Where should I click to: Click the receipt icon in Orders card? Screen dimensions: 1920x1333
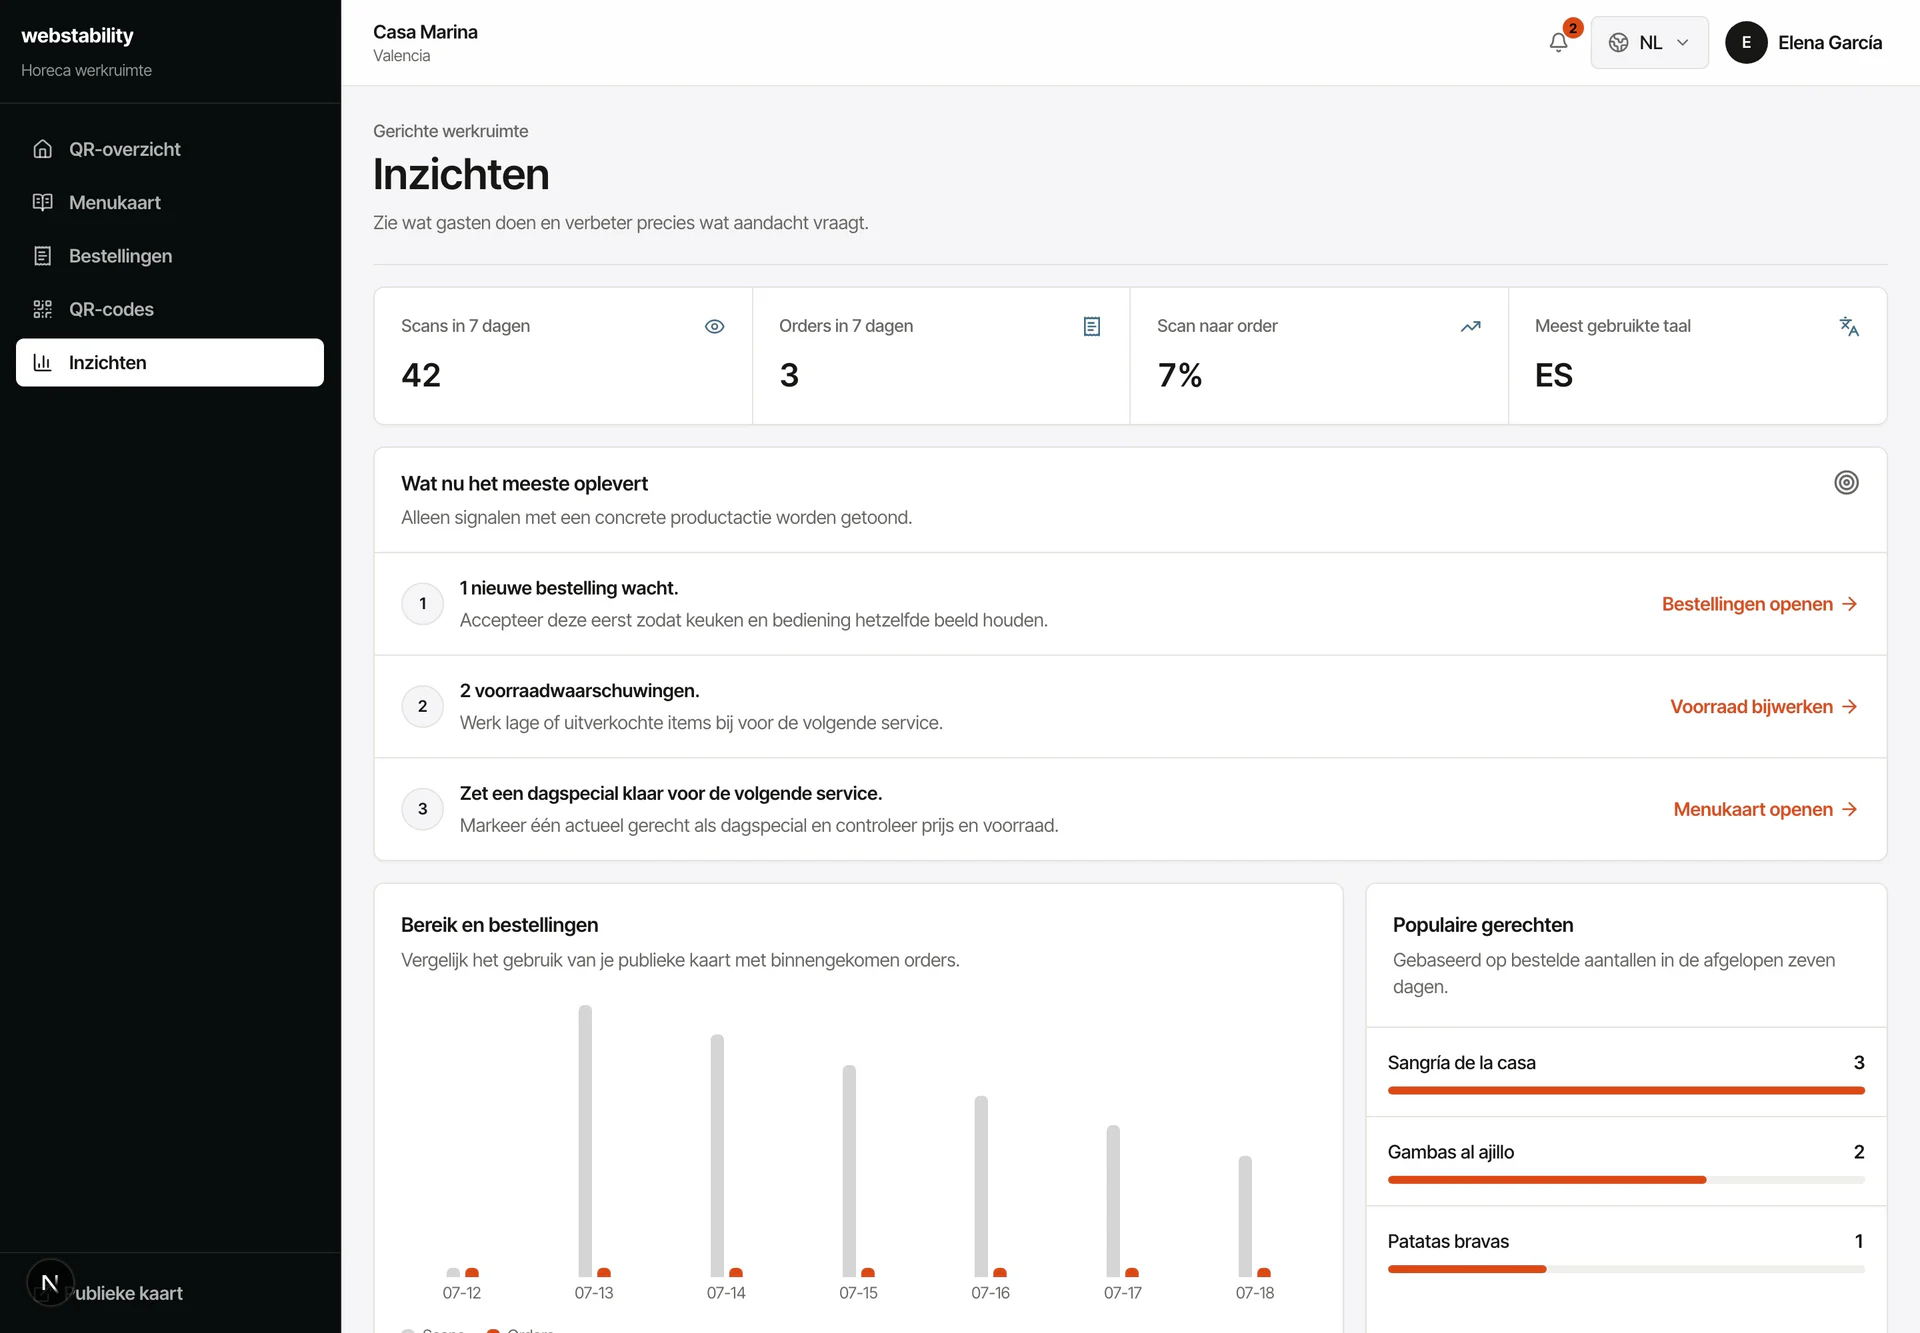(x=1092, y=326)
